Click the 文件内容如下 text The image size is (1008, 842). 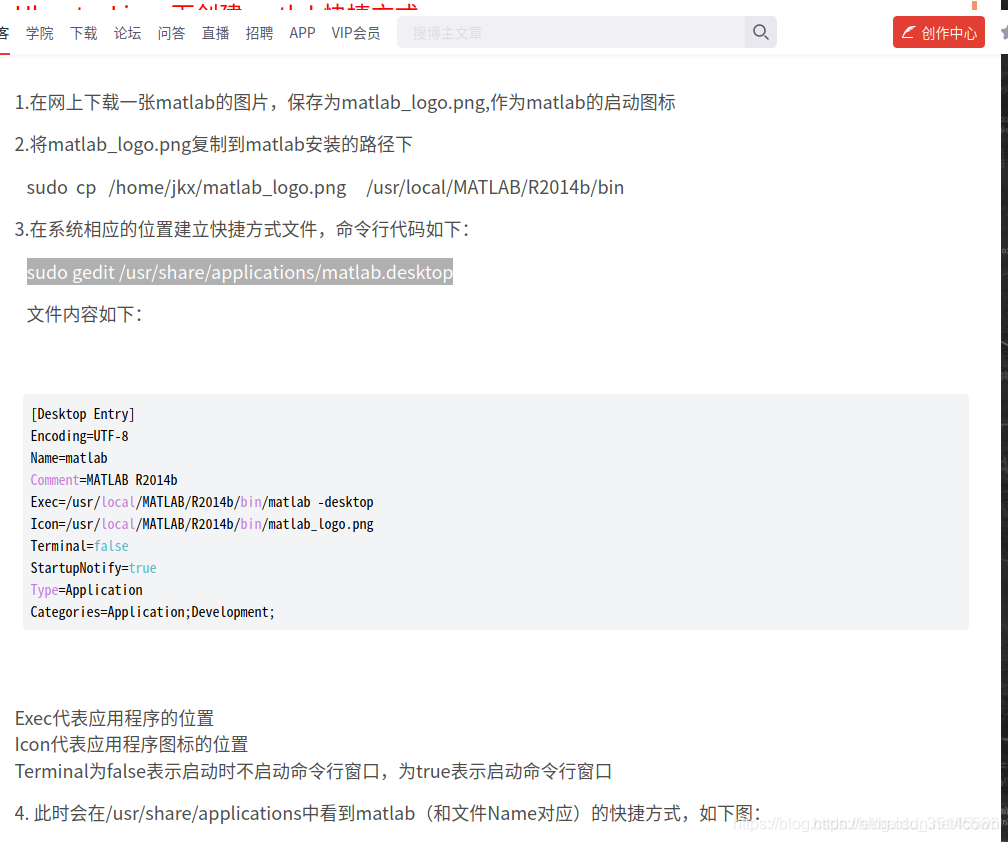pyautogui.click(x=84, y=314)
